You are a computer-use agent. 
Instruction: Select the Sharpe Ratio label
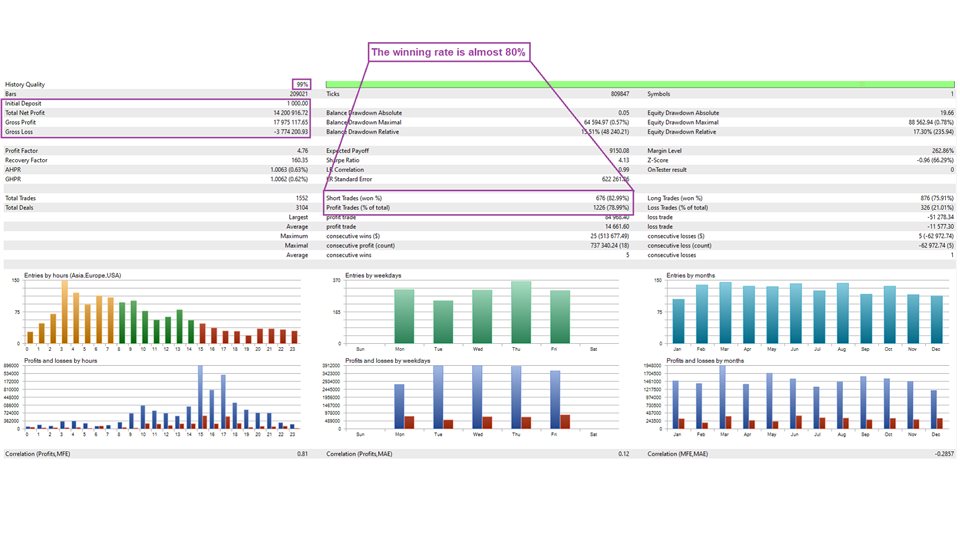click(344, 160)
